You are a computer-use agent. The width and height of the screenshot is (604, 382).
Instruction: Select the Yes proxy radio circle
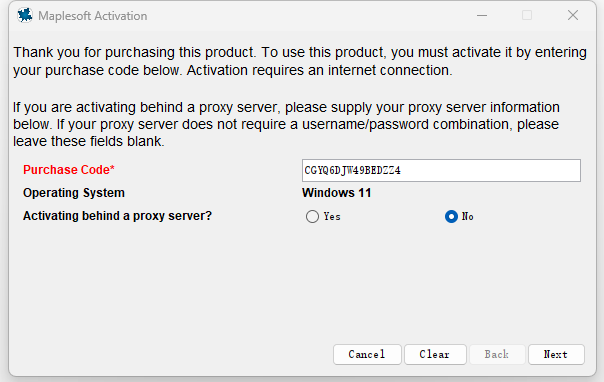(x=312, y=216)
